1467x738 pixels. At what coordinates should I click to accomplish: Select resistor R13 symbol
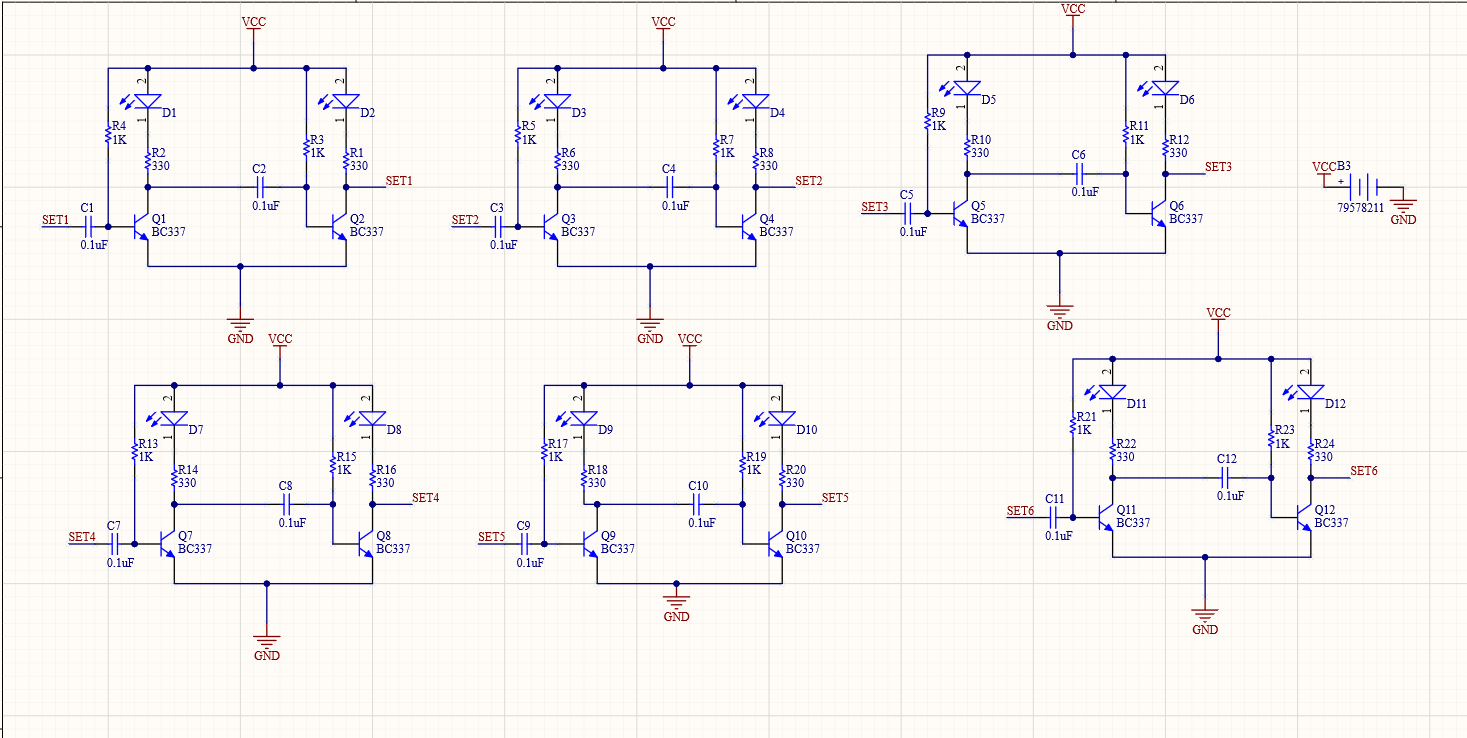134,451
